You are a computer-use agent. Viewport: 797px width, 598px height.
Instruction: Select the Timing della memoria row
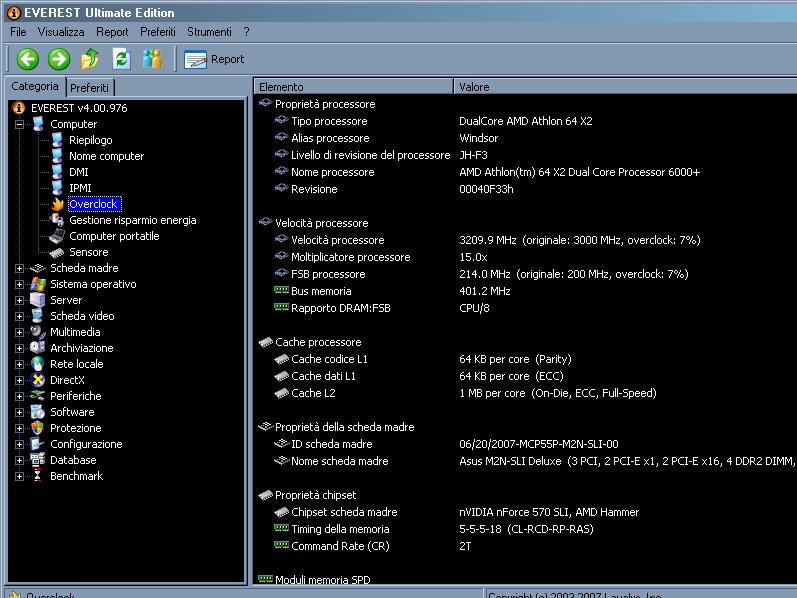point(526,529)
